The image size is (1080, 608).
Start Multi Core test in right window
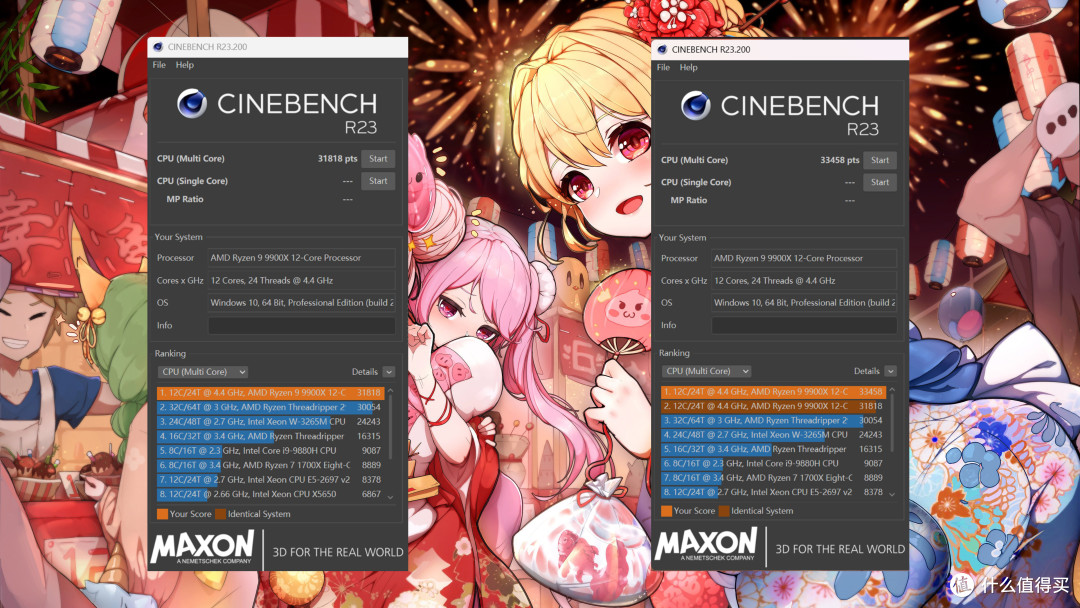[x=880, y=160]
